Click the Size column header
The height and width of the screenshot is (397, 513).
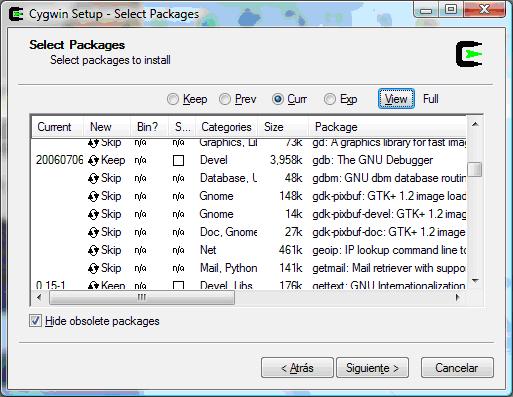(283, 127)
